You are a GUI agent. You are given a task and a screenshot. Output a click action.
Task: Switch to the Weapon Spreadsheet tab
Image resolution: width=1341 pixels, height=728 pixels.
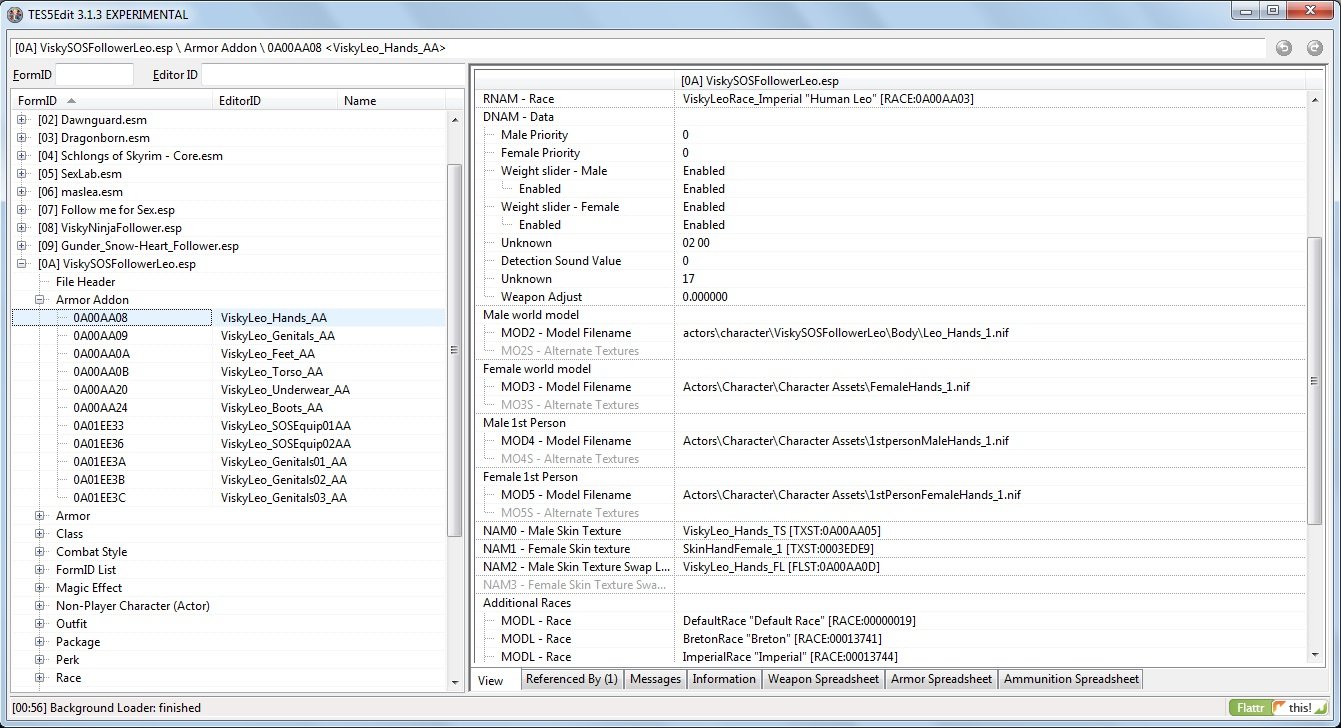click(x=823, y=679)
